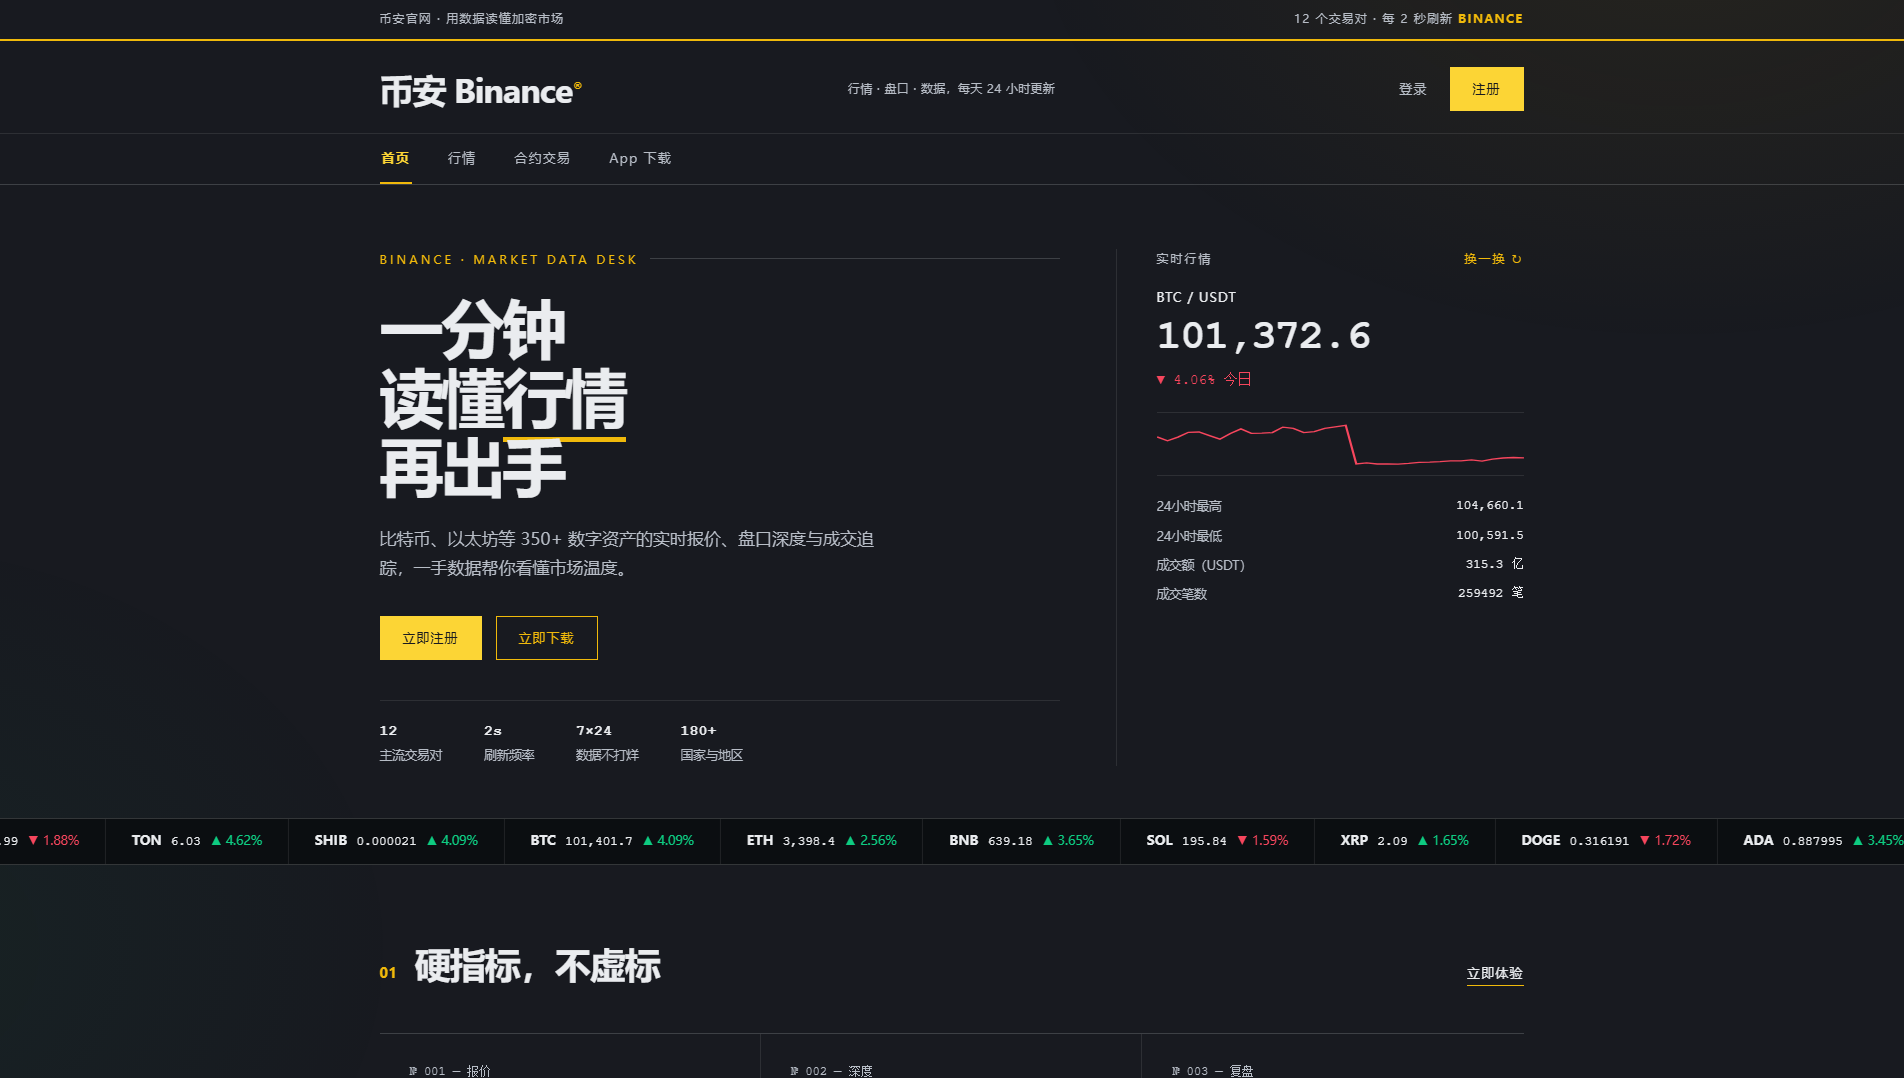
Task: Select the BNB ticker item
Action: (1022, 841)
